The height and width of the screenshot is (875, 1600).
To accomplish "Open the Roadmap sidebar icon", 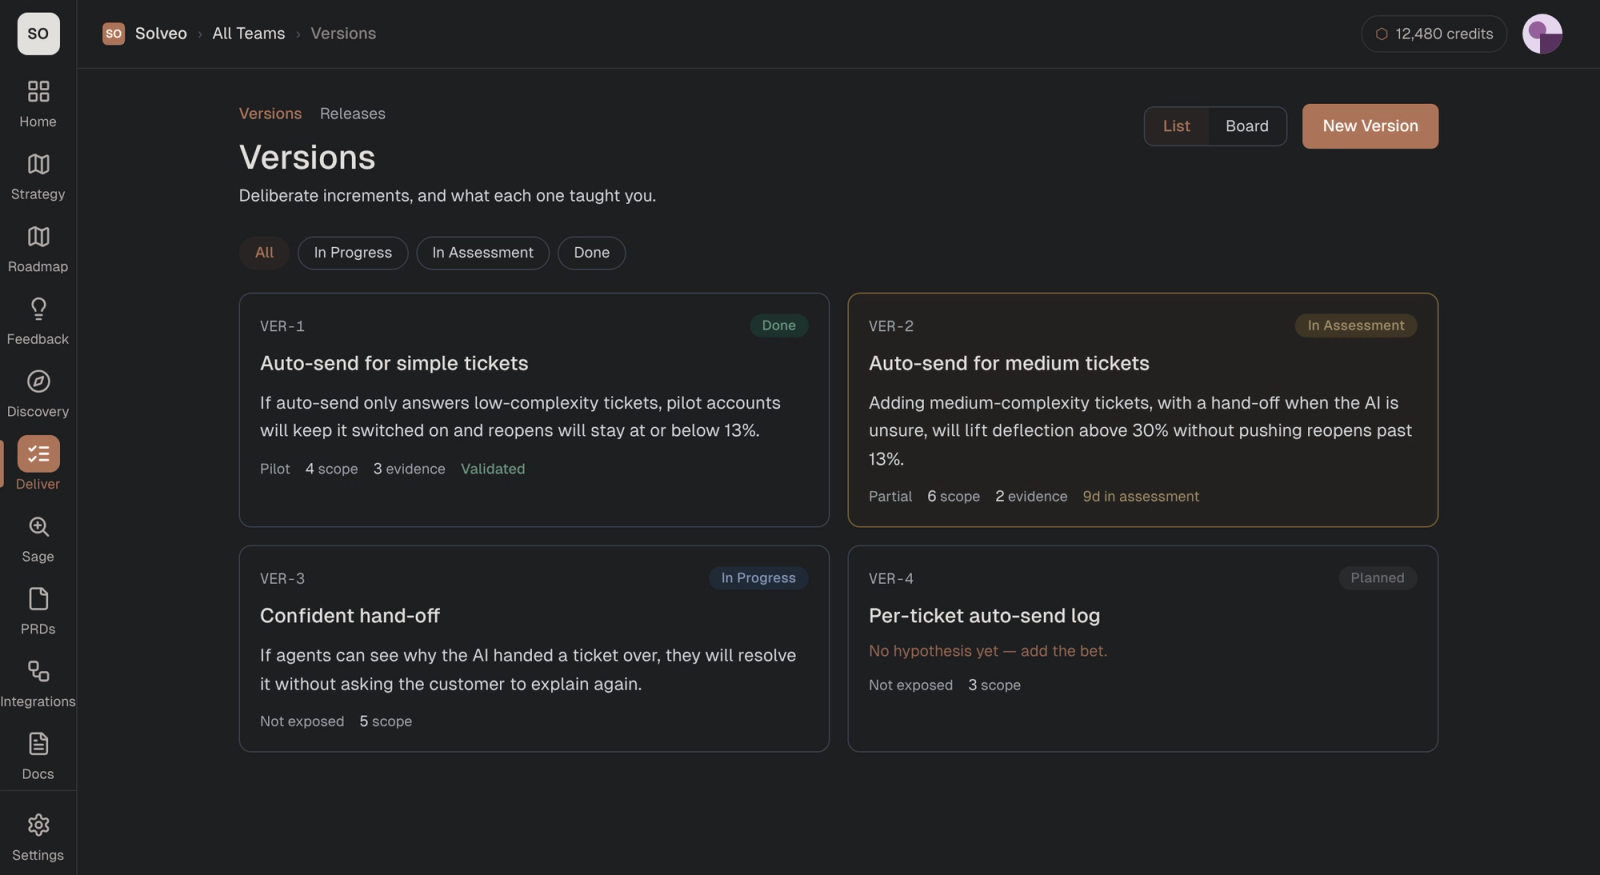I will [x=38, y=237].
